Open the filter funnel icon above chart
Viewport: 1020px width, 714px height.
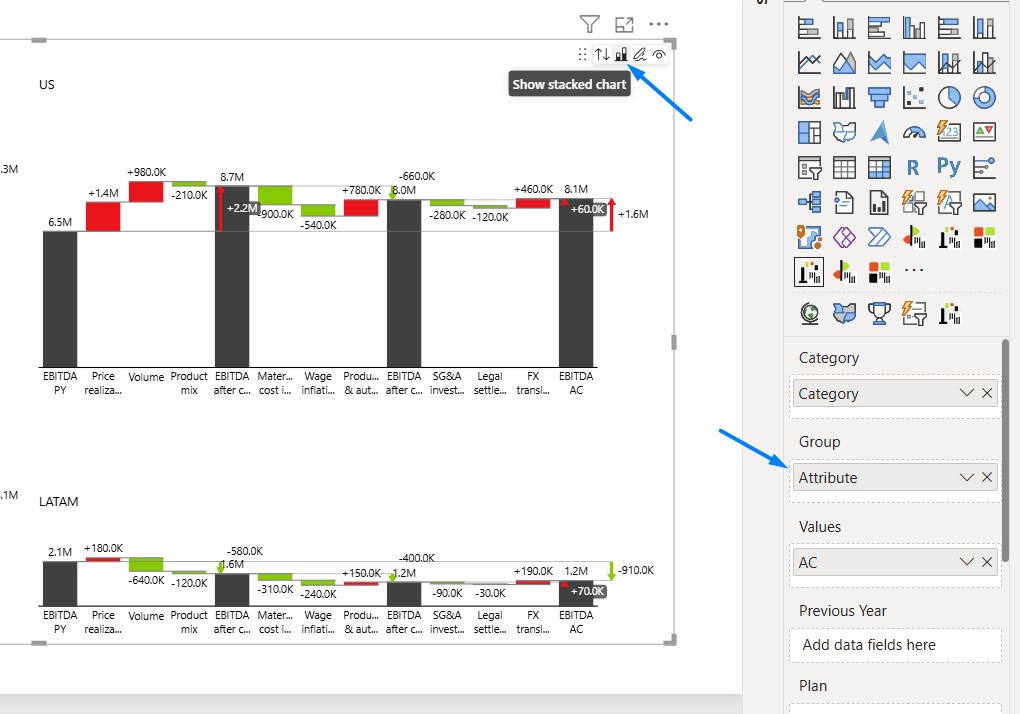tap(589, 24)
